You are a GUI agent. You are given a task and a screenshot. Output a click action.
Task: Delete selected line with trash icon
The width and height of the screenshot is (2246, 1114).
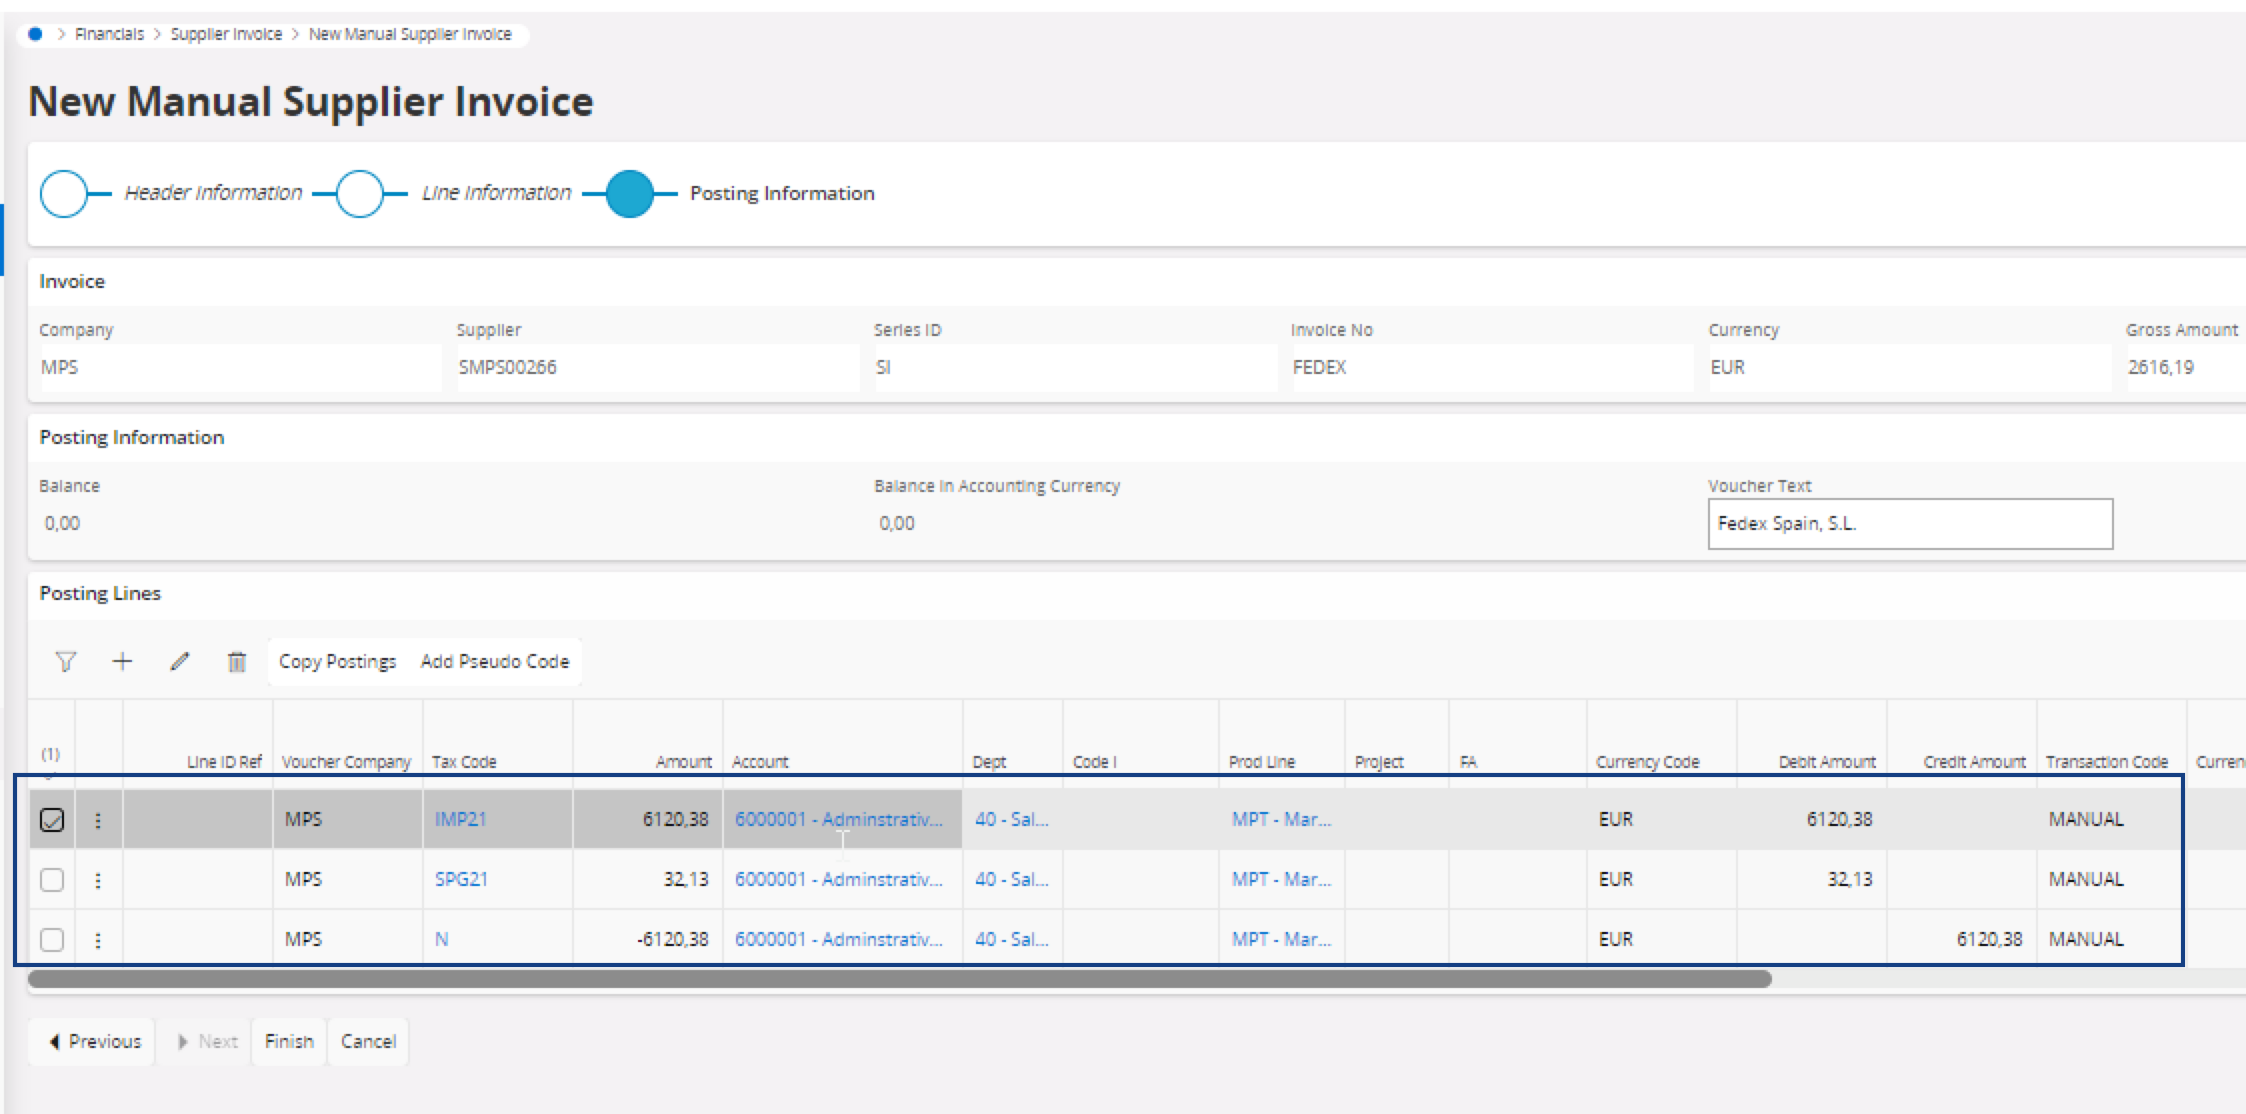[x=237, y=662]
